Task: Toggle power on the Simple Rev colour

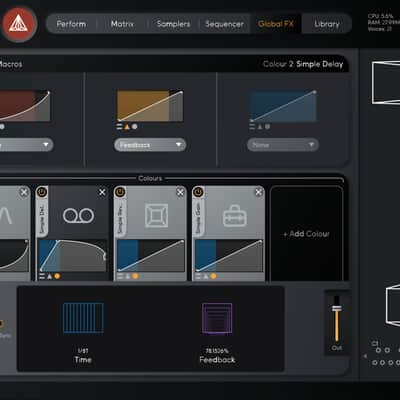Action: pyautogui.click(x=120, y=192)
